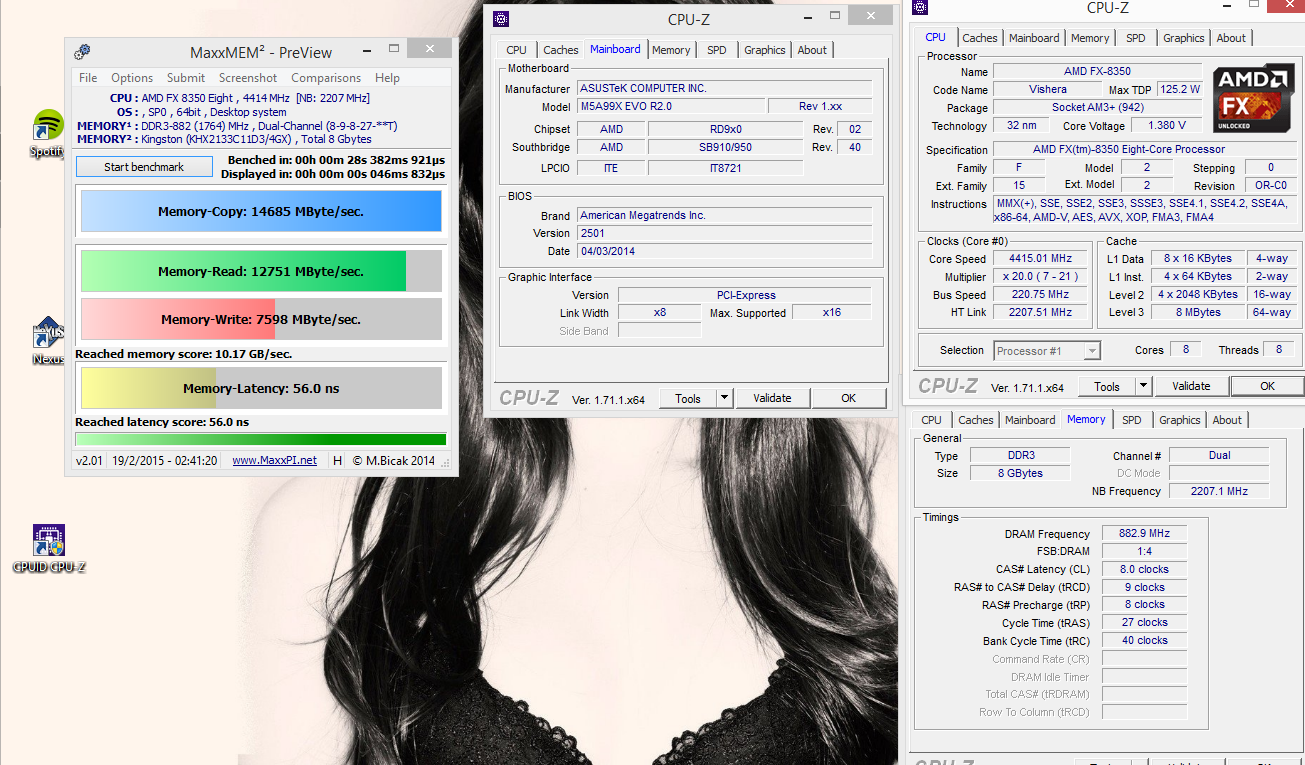Open About tab in processor window
This screenshot has height=765, width=1305.
pyautogui.click(x=1231, y=38)
